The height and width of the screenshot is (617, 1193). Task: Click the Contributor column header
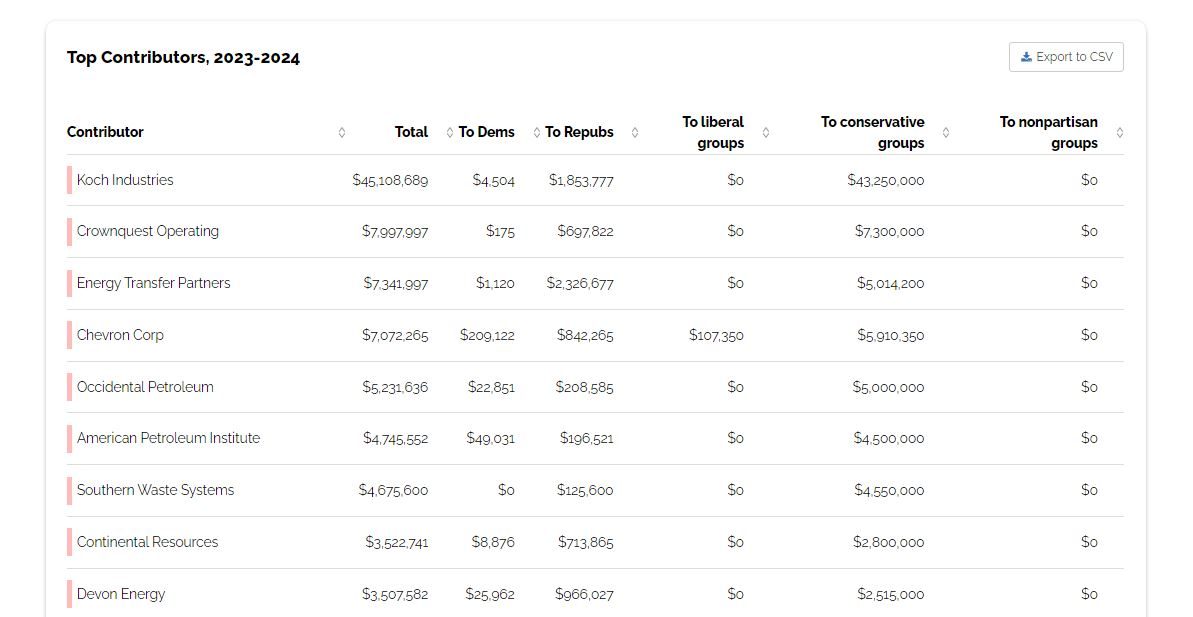105,132
